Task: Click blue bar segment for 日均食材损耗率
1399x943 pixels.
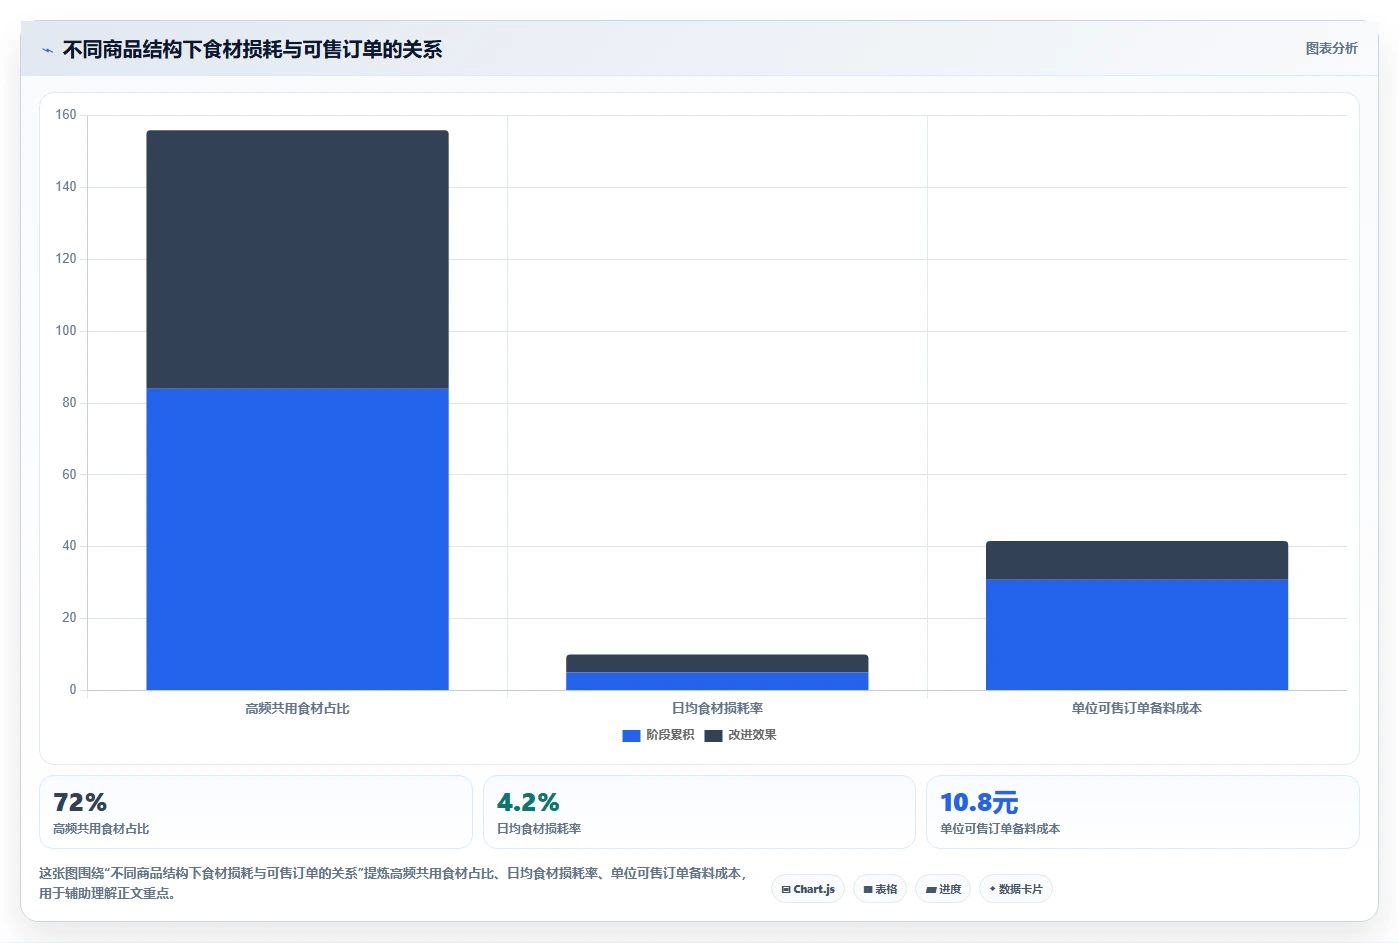Action: [717, 681]
